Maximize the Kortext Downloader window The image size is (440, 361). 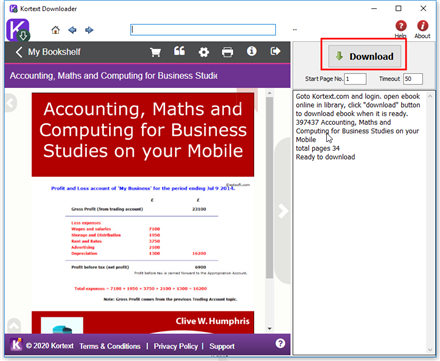pyautogui.click(x=398, y=8)
